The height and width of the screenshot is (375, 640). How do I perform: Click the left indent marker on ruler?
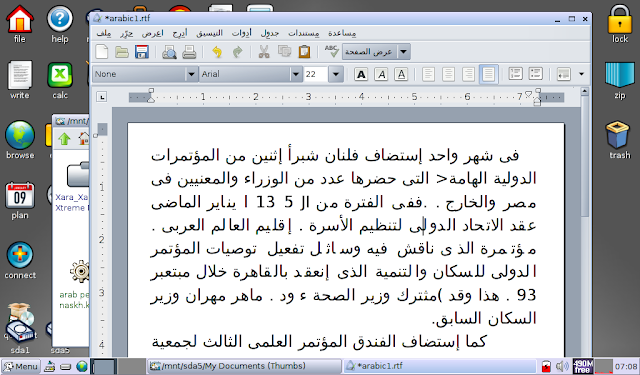pyautogui.click(x=151, y=96)
